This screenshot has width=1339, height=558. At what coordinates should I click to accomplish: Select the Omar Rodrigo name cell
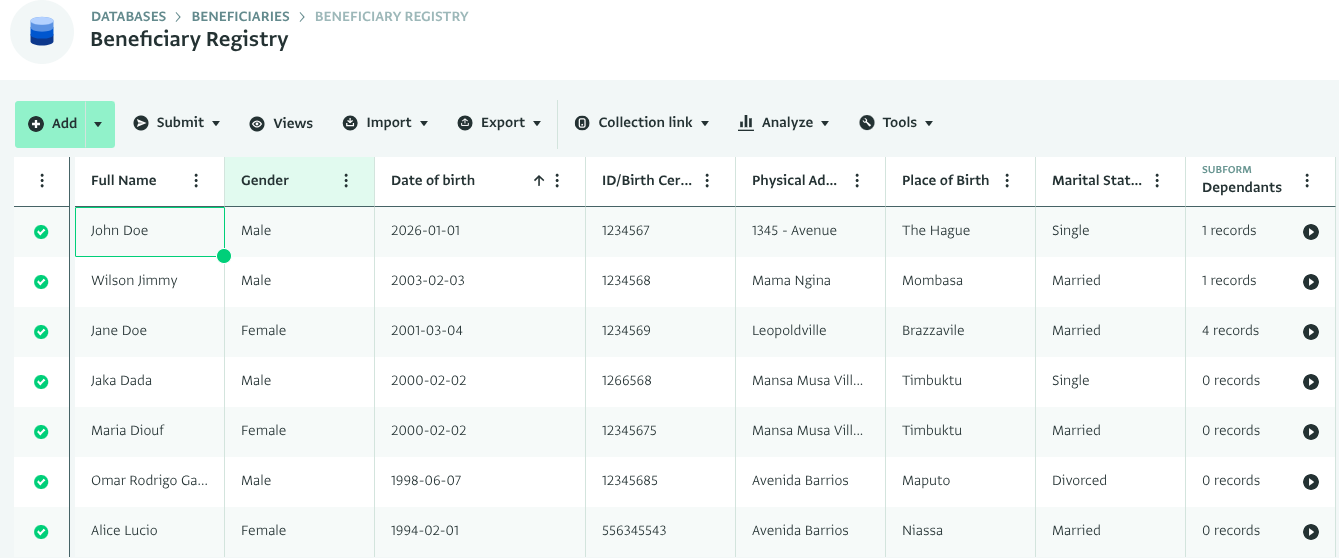click(149, 481)
